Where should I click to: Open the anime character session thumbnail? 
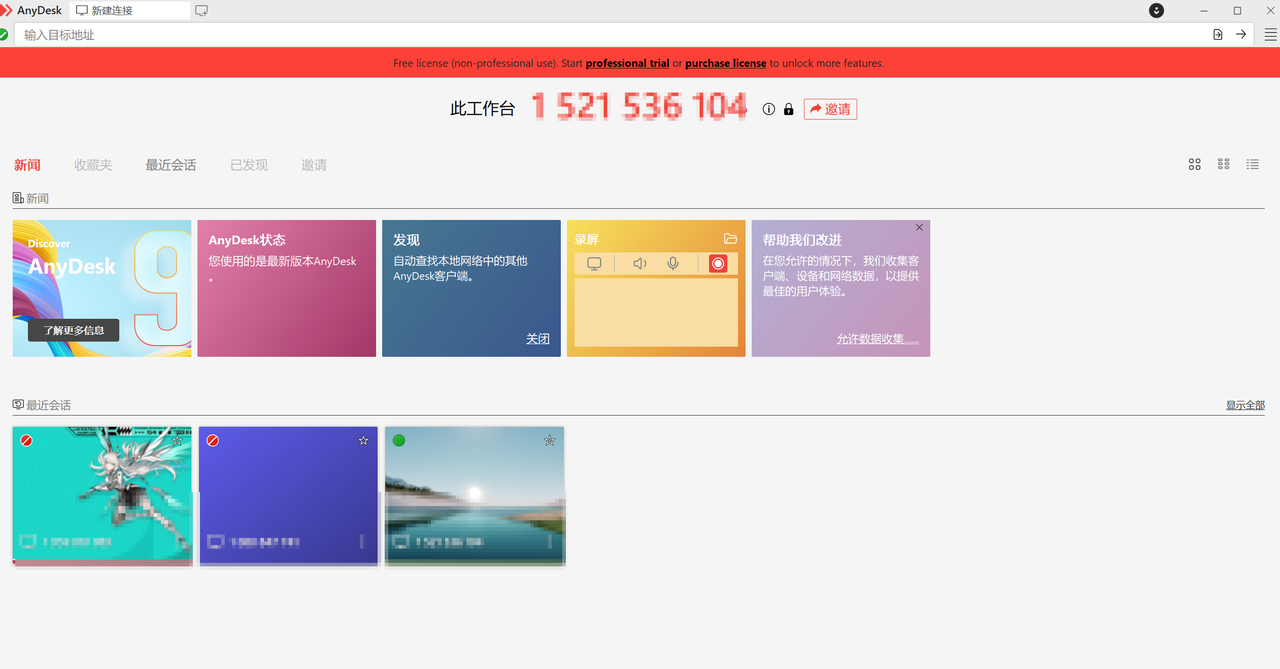tap(102, 495)
